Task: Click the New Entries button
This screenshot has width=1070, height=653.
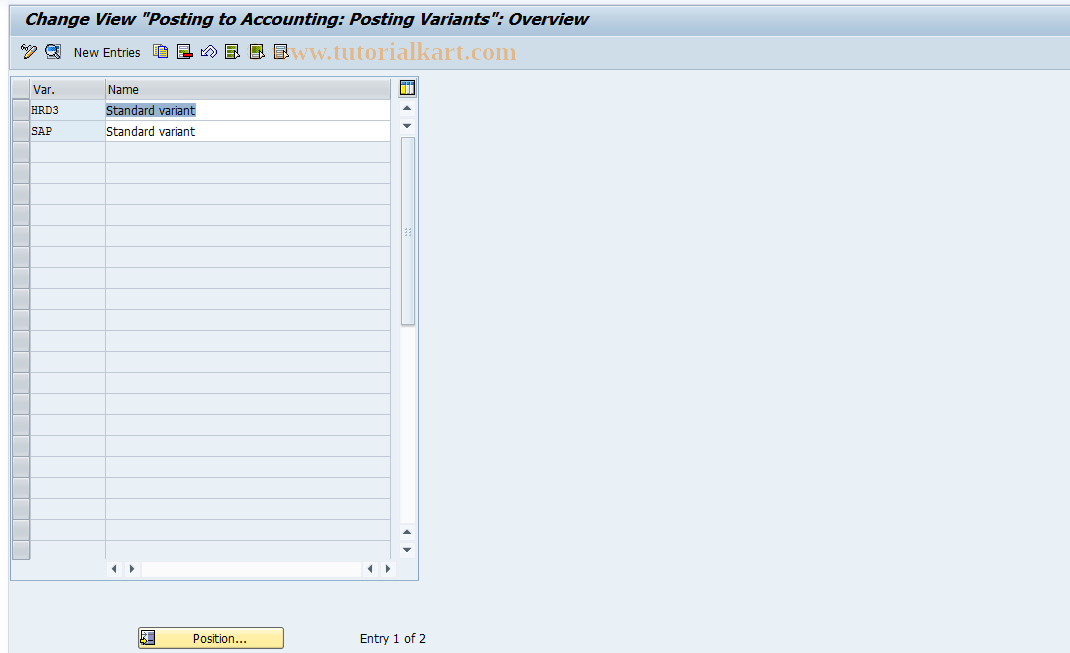Action: [x=107, y=53]
